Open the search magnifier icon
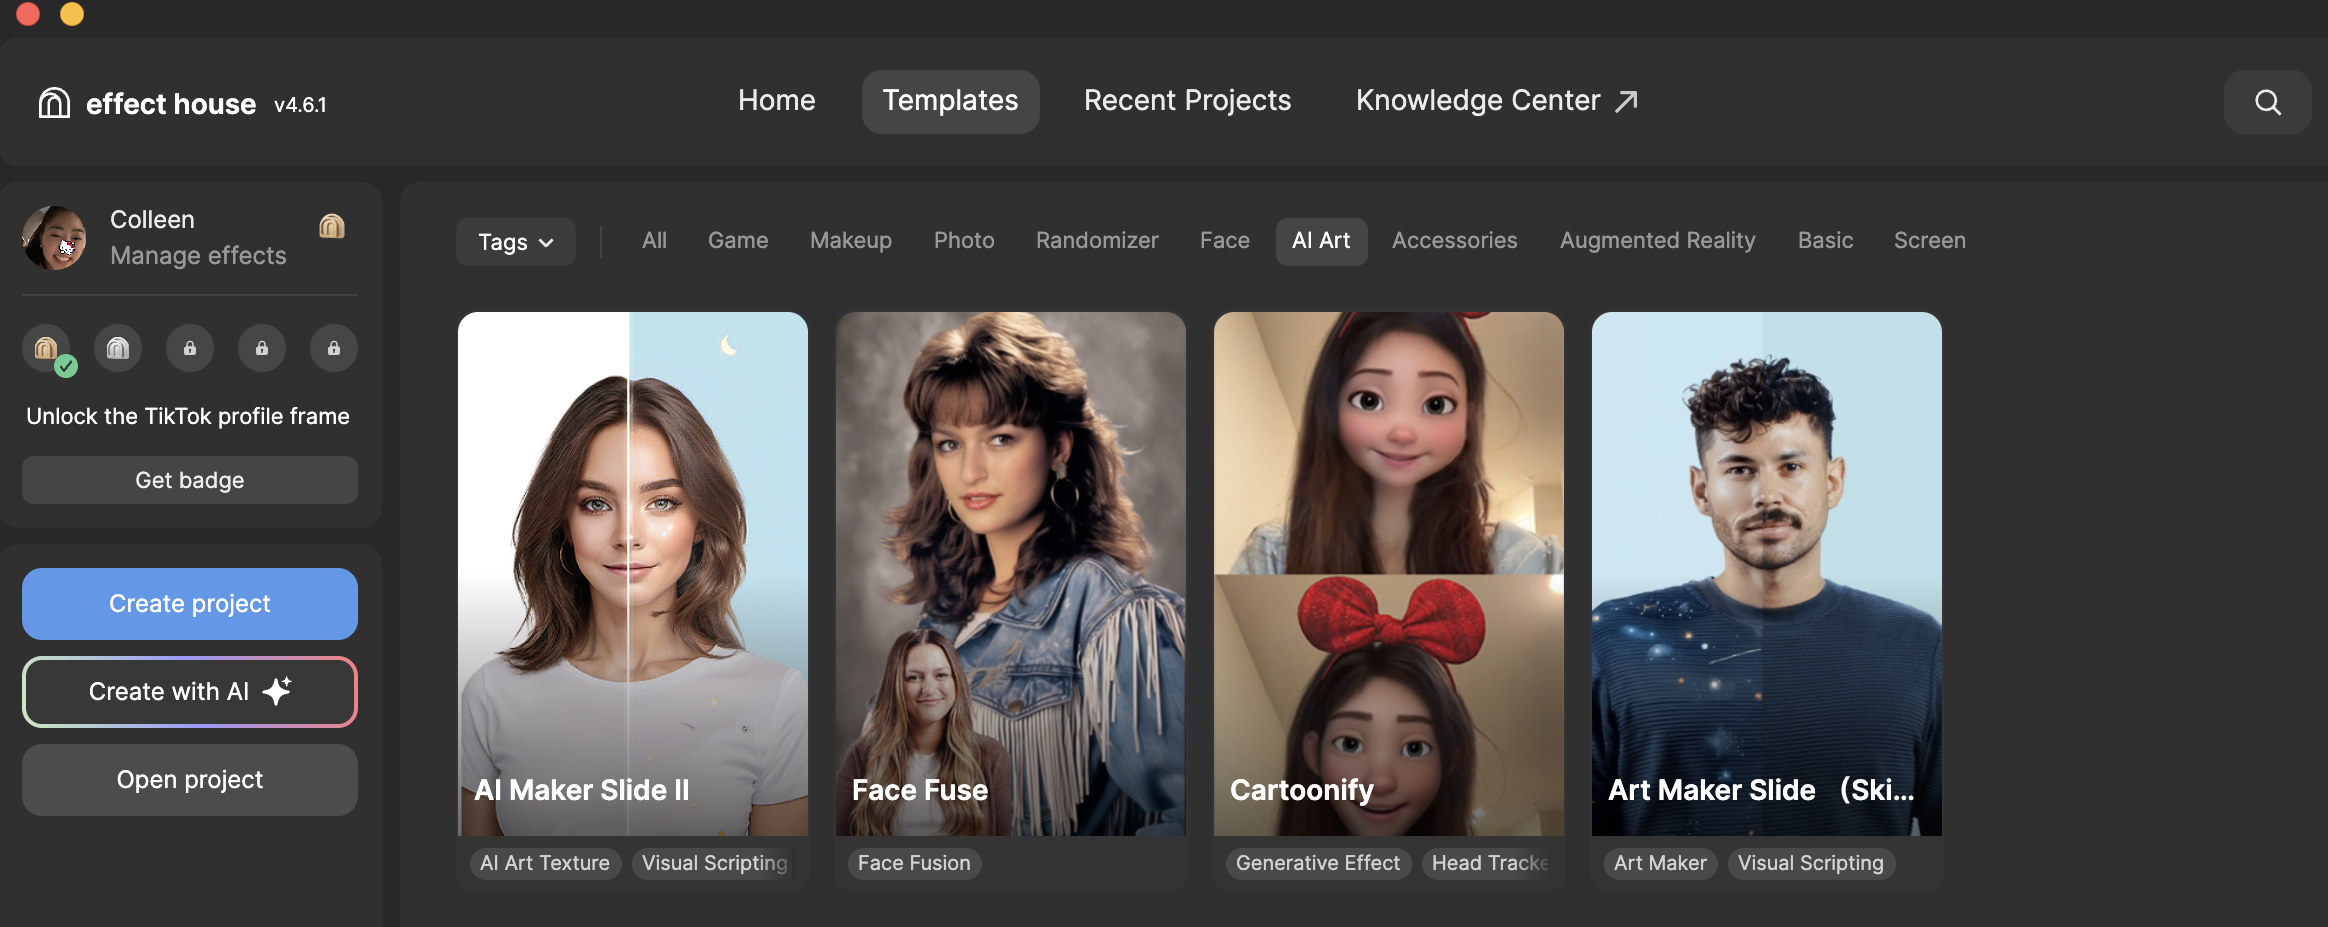The height and width of the screenshot is (927, 2328). (x=2267, y=102)
